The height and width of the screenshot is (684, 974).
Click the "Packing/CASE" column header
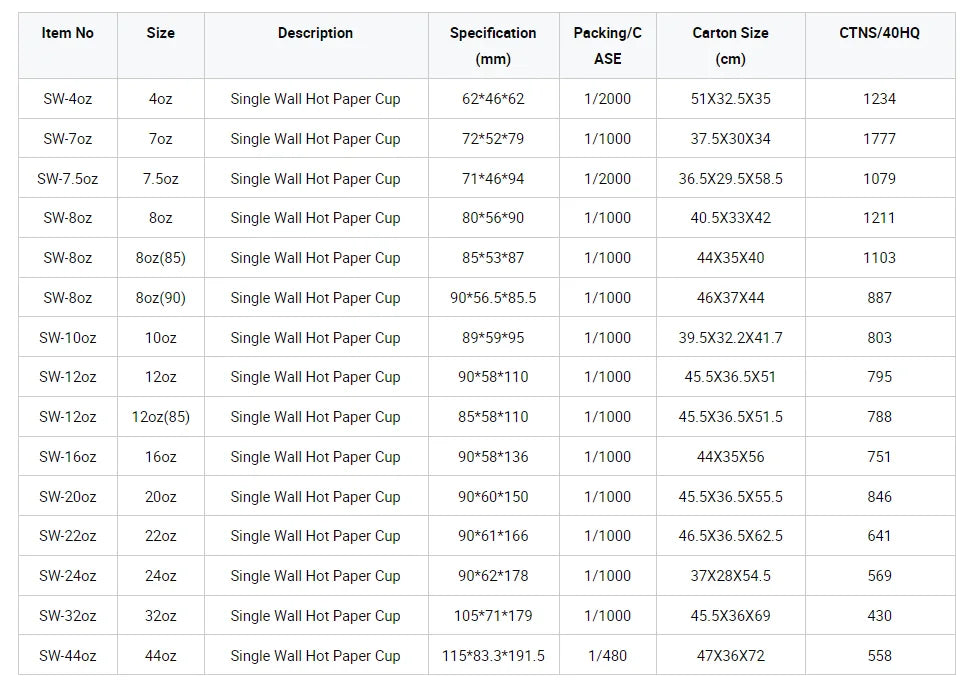[608, 46]
